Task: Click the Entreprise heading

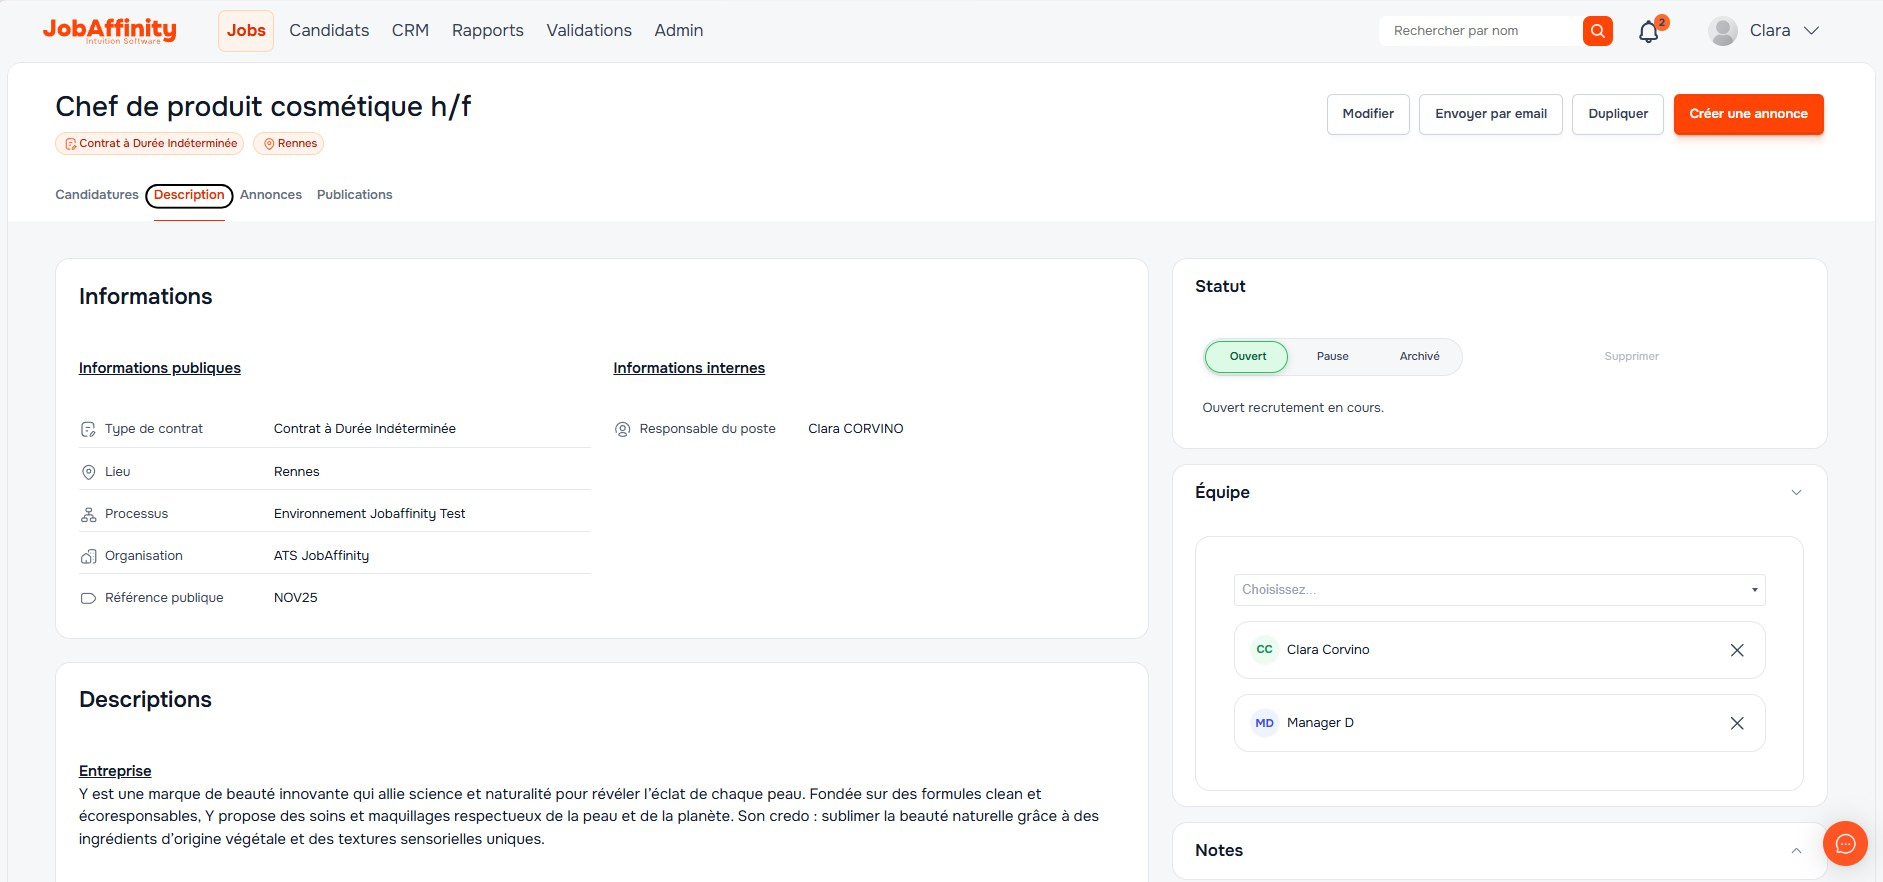Action: pos(115,771)
